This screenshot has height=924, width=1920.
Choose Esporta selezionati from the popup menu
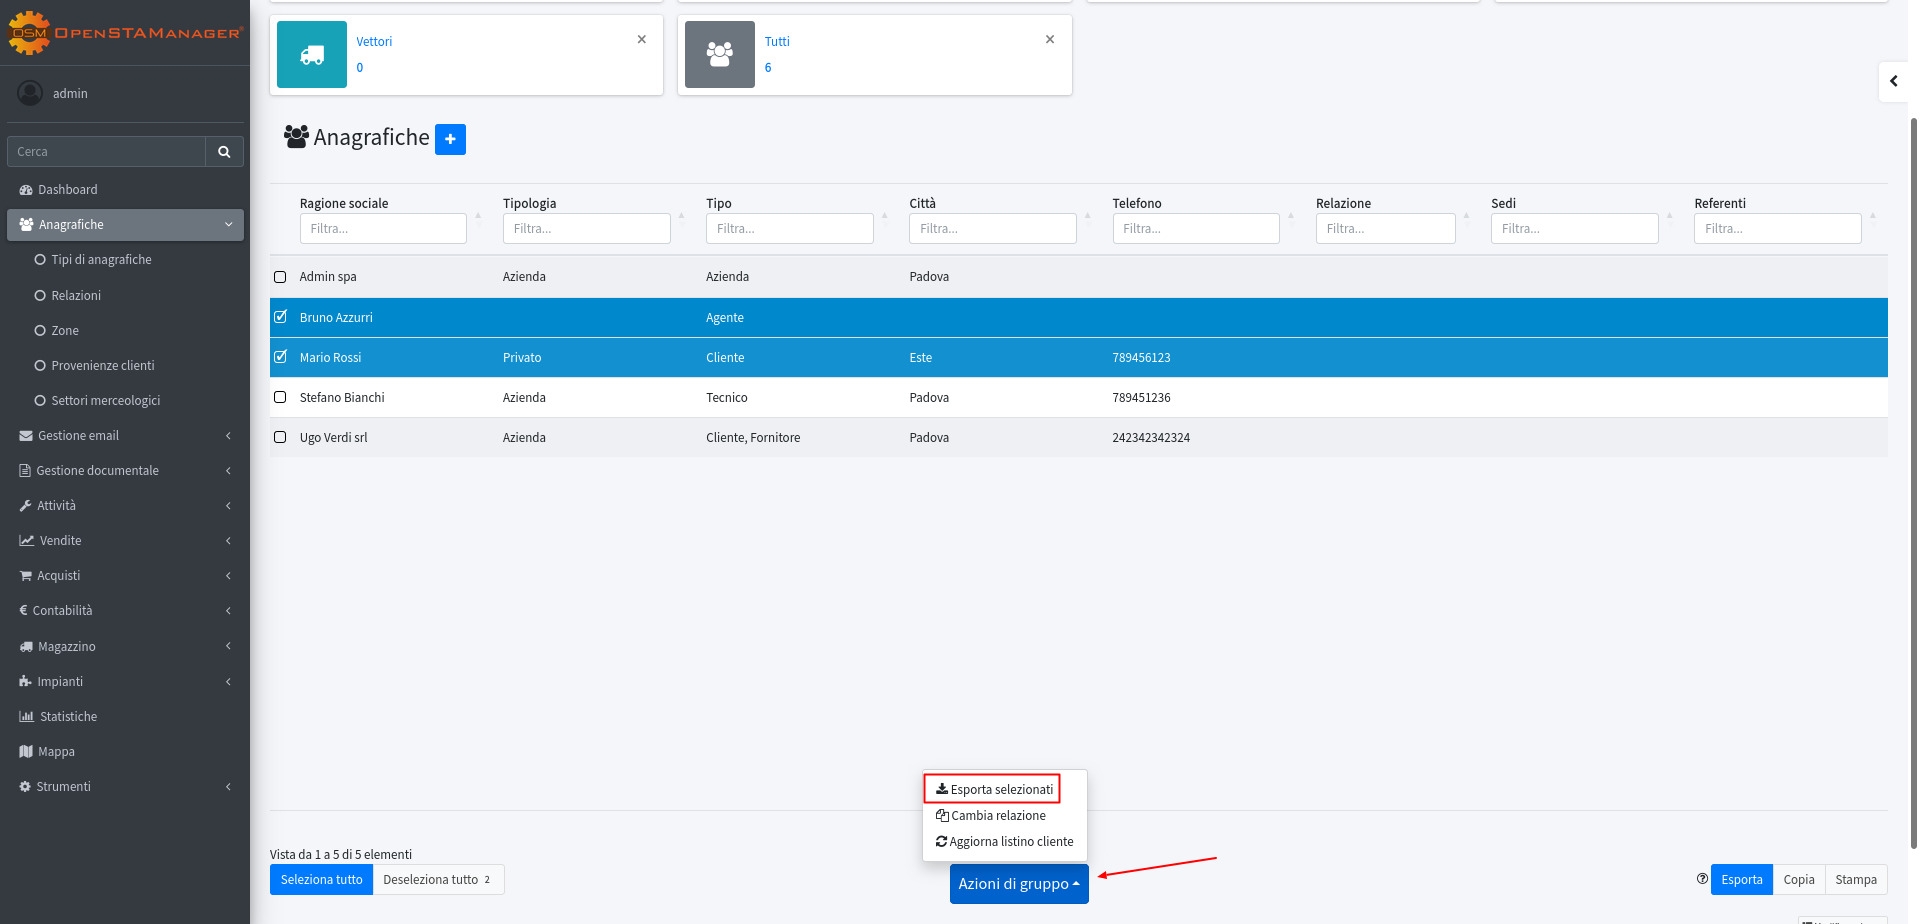click(994, 789)
